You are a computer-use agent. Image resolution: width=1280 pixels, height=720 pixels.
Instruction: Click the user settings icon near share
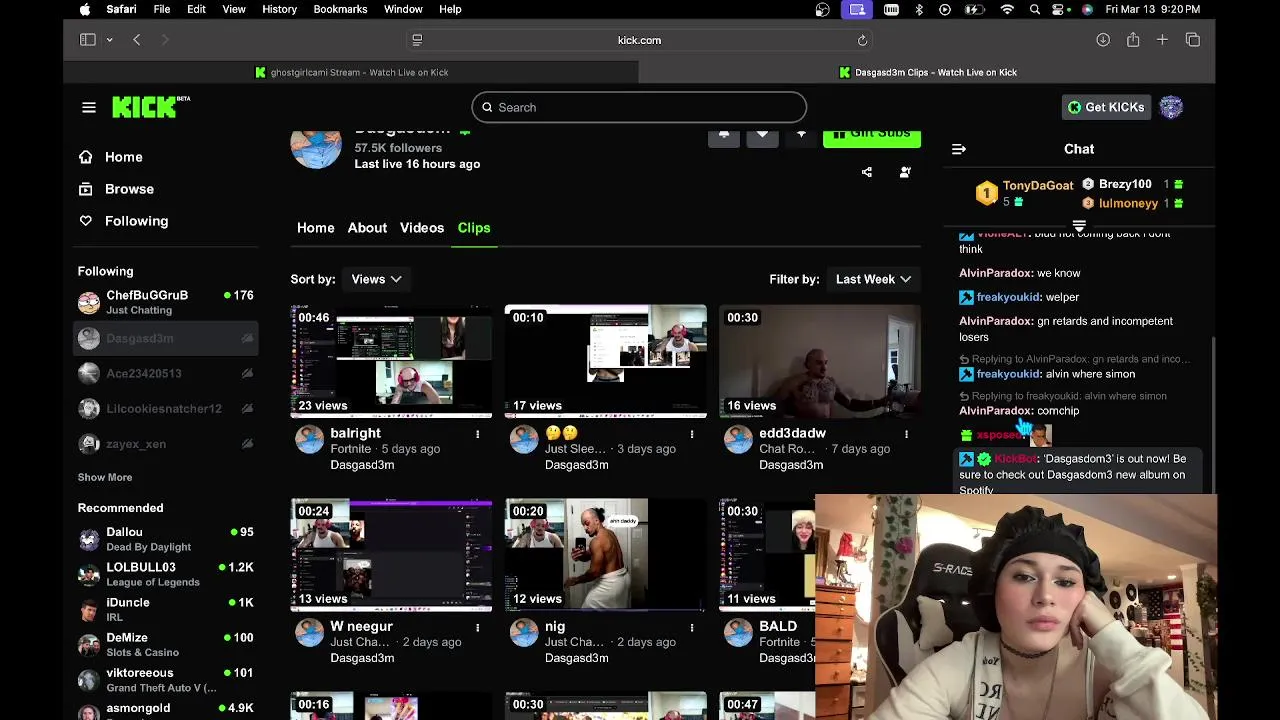click(x=905, y=172)
